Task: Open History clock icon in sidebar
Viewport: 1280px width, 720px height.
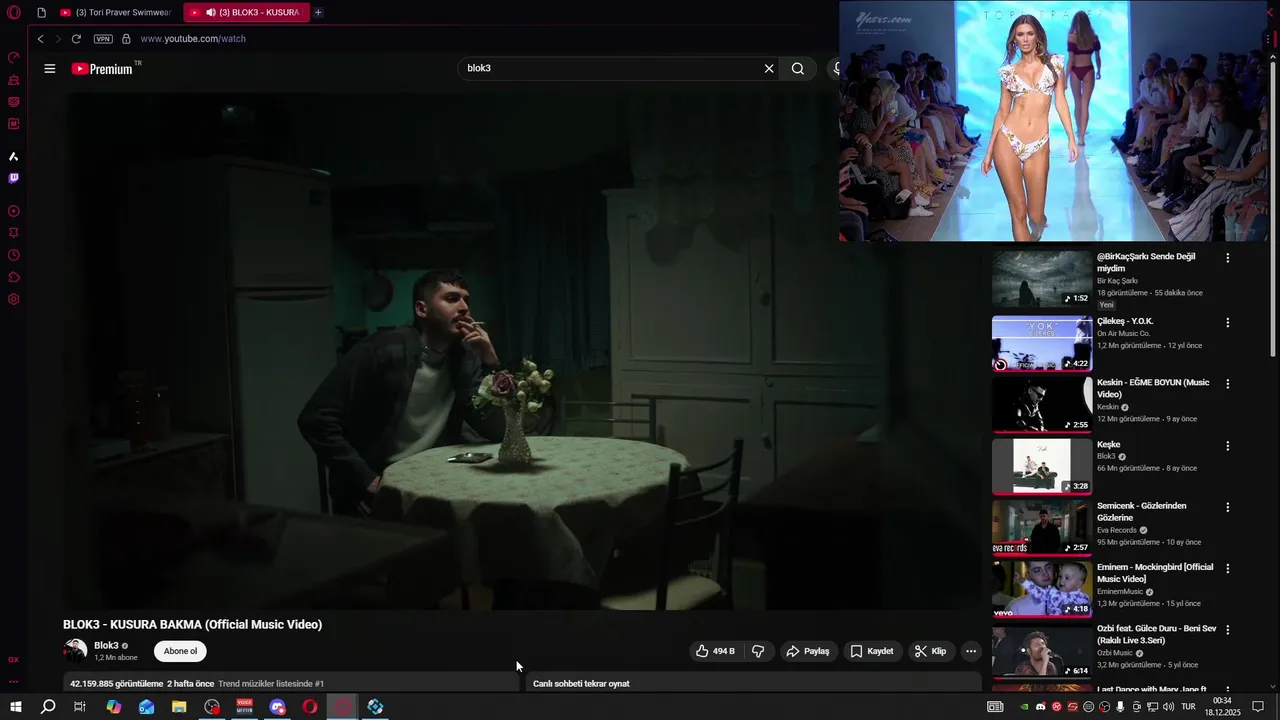Action: pos(14,255)
